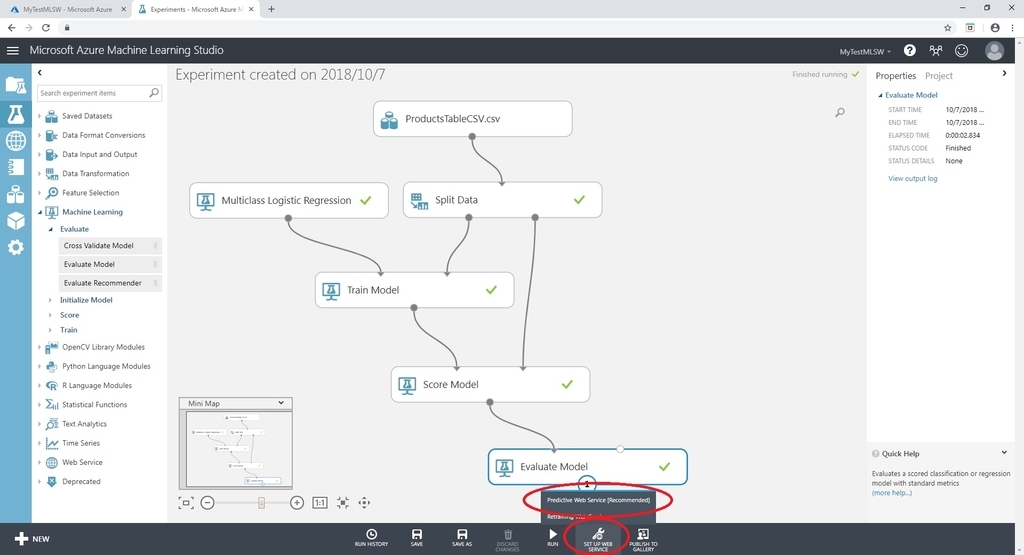Click the 1:1 actual size button

point(320,503)
